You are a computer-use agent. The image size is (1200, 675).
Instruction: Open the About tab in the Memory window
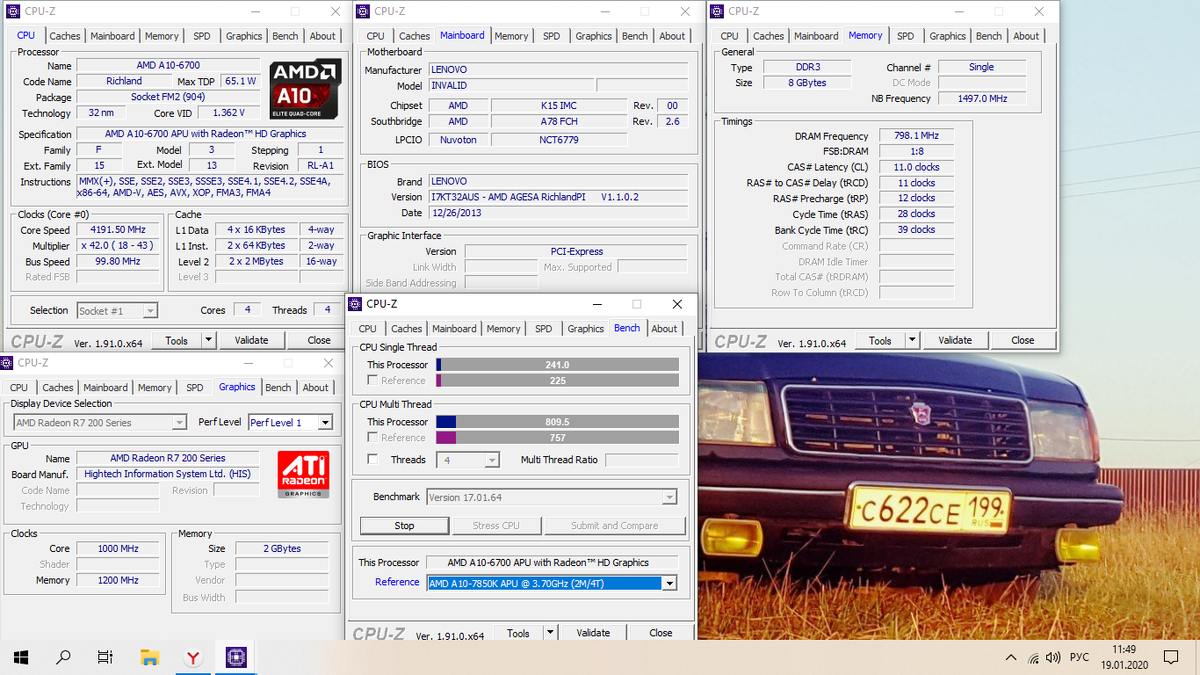point(1026,36)
